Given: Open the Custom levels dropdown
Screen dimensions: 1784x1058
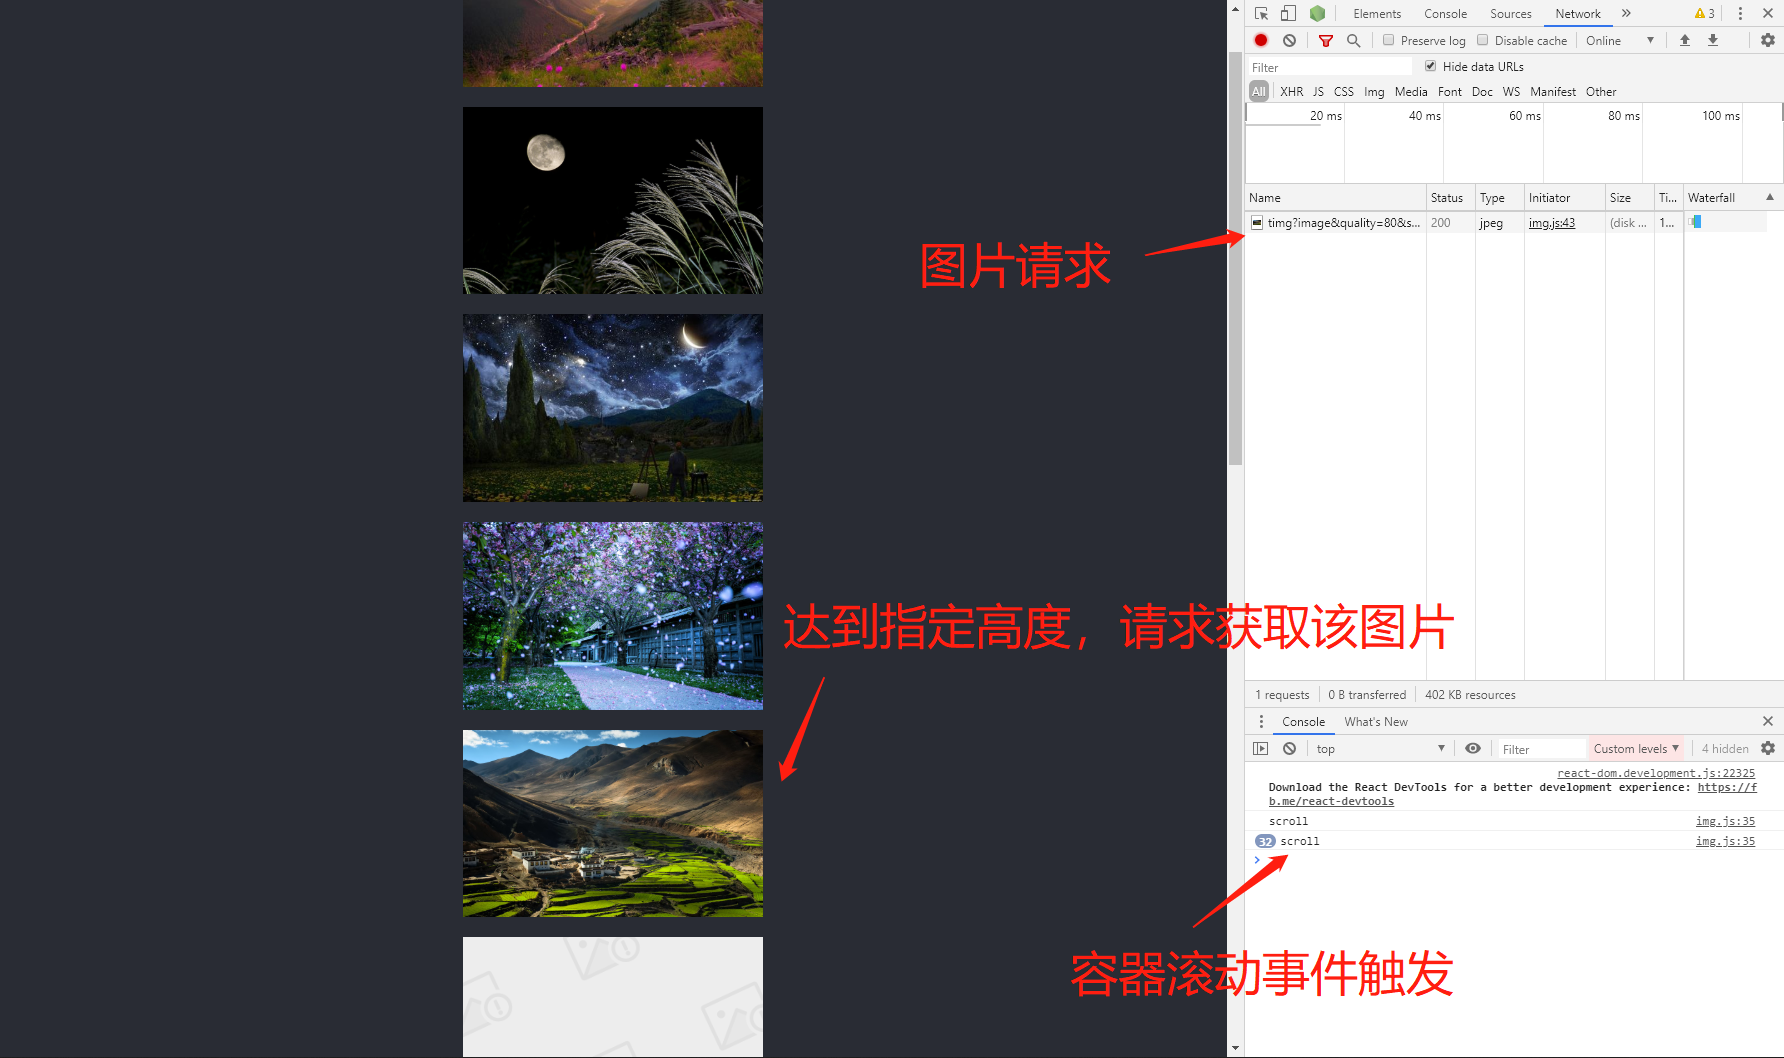Looking at the screenshot, I should 1636,749.
